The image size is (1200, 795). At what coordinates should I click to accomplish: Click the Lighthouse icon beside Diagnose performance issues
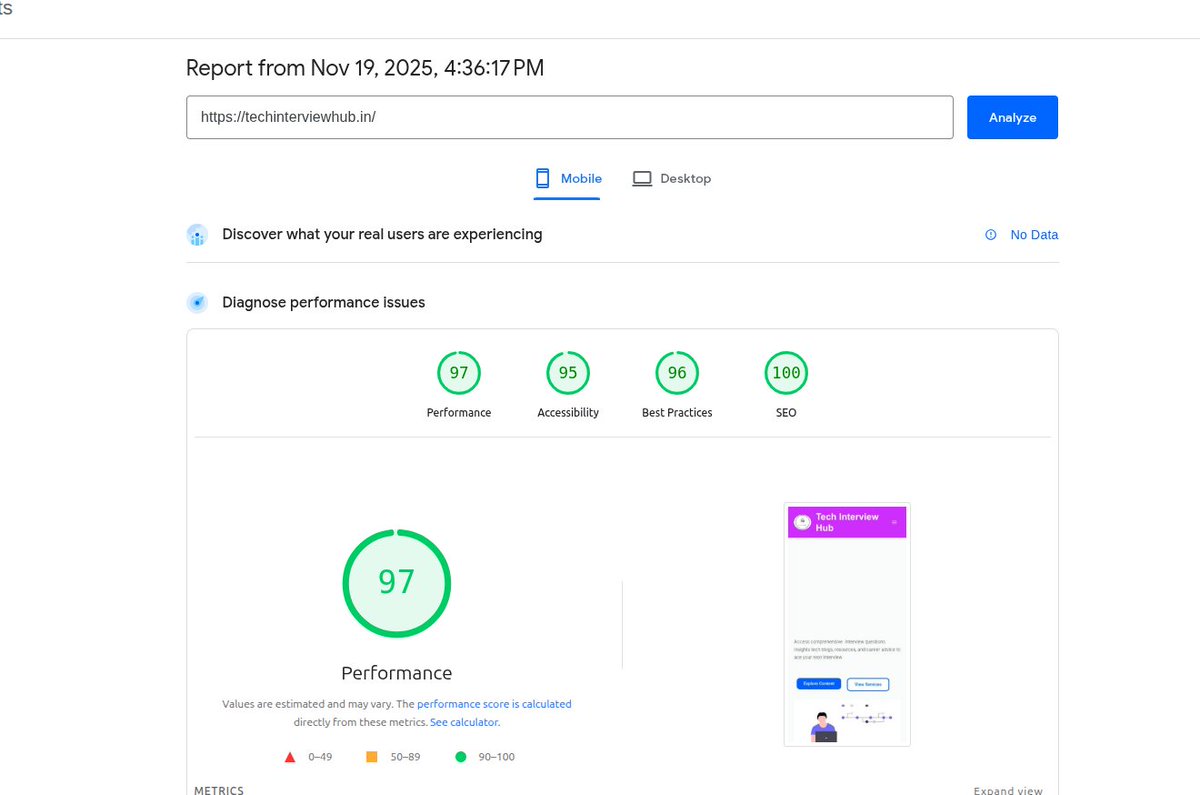pos(197,301)
